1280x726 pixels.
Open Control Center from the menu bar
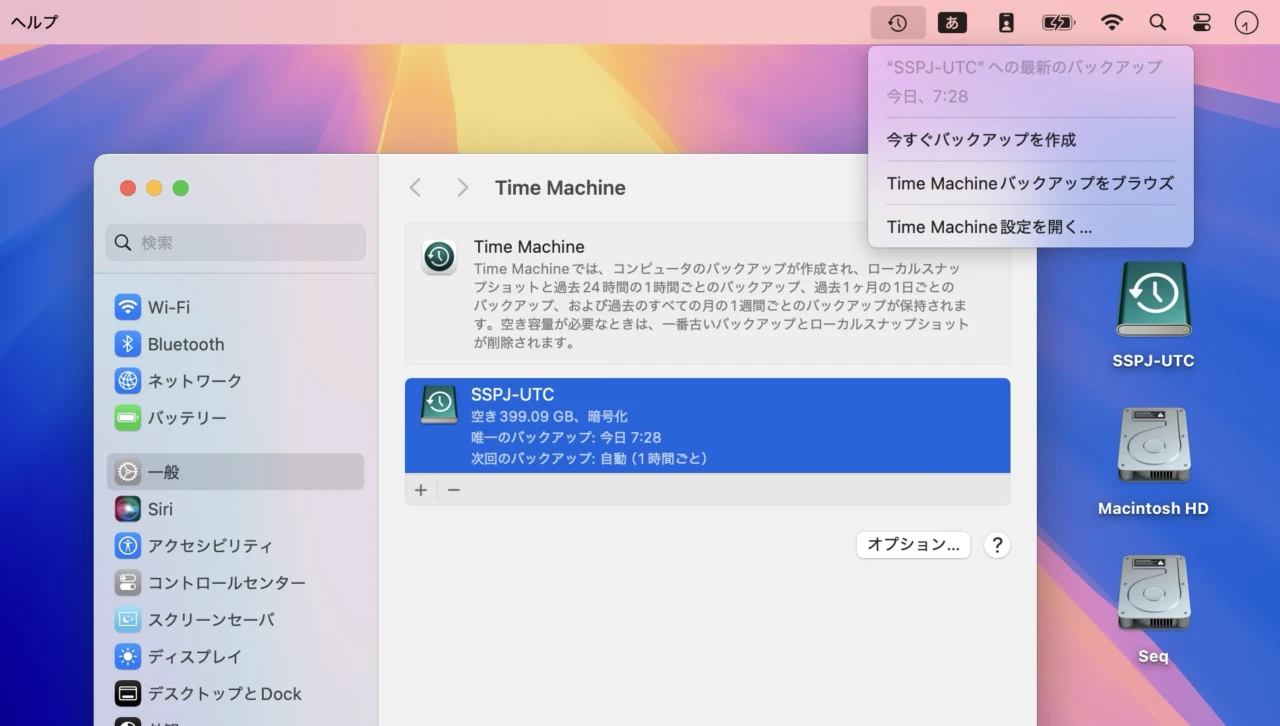point(1201,22)
